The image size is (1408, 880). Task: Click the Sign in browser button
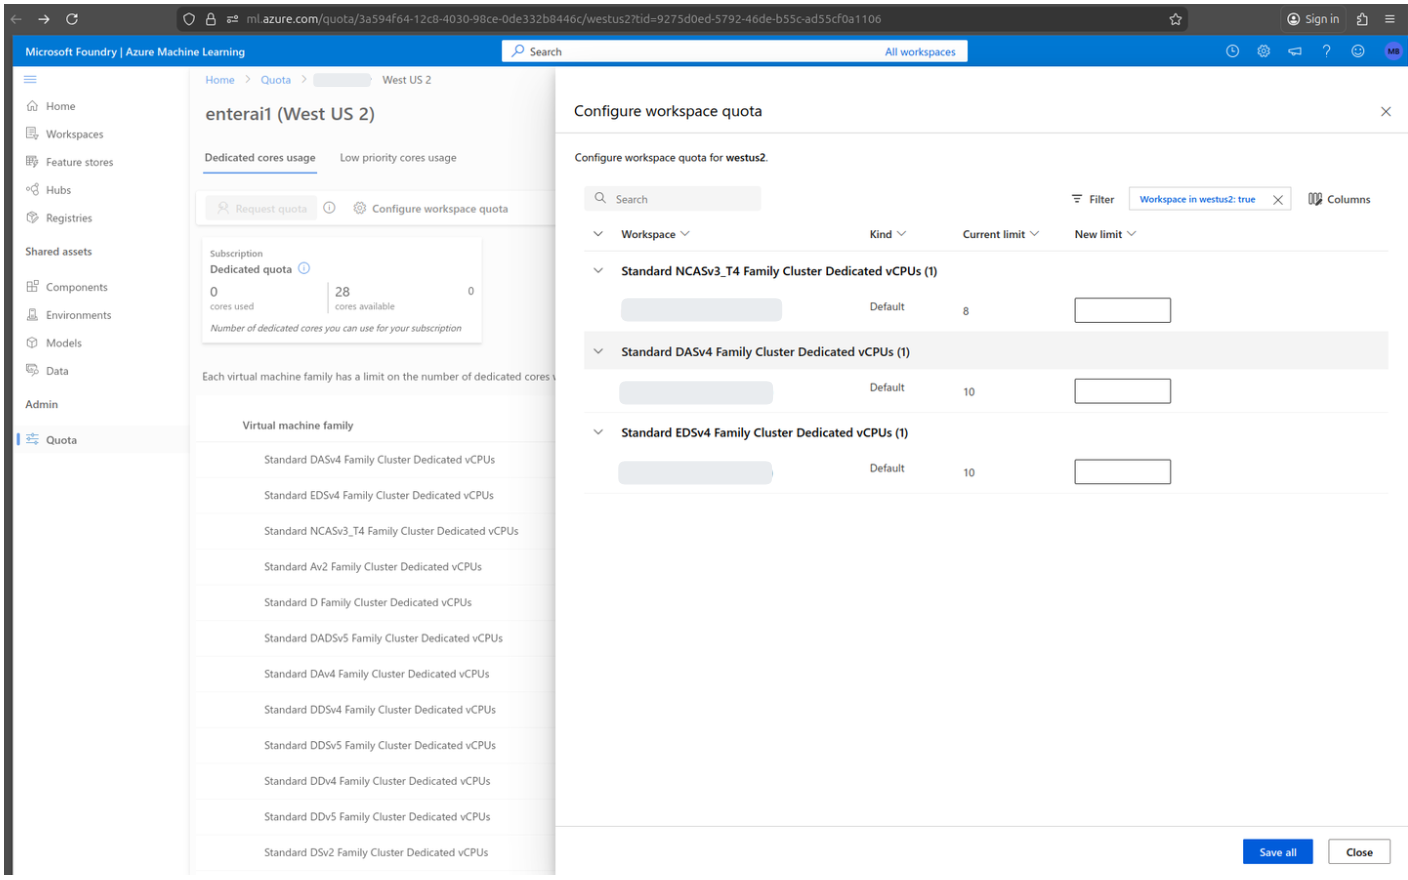1313,19
